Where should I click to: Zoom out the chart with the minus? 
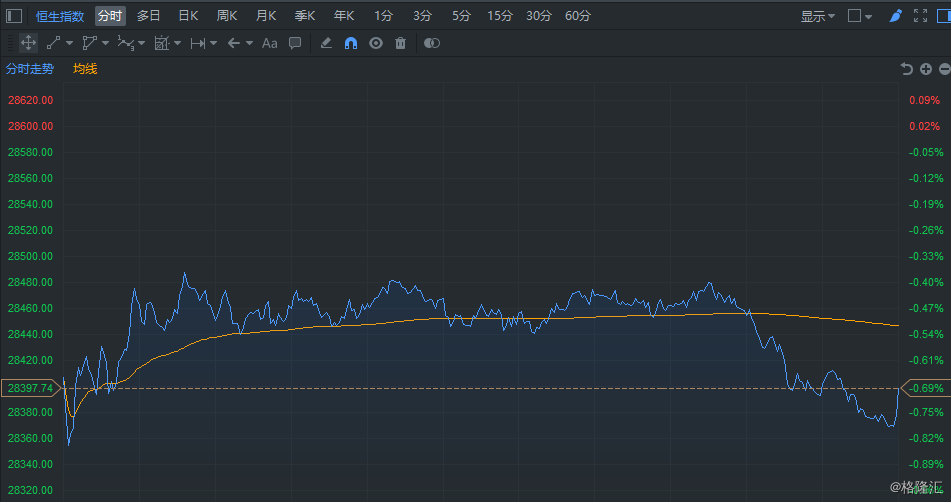click(x=944, y=69)
